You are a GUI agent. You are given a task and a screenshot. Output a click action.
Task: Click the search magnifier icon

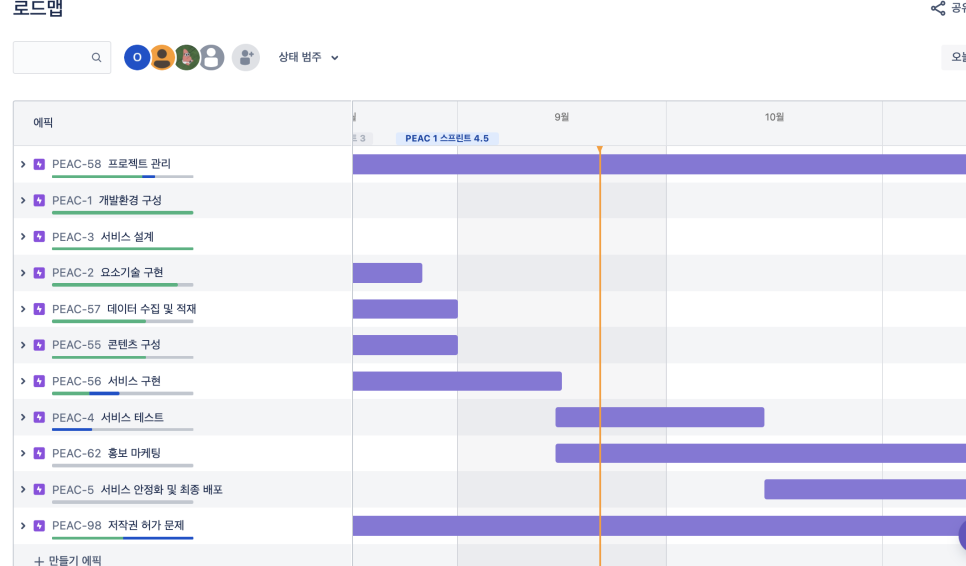96,58
